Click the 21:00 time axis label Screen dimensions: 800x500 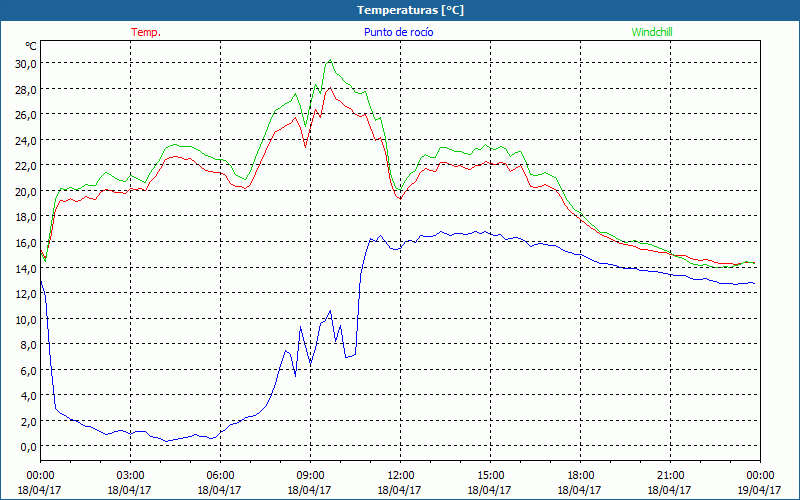pyautogui.click(x=670, y=475)
